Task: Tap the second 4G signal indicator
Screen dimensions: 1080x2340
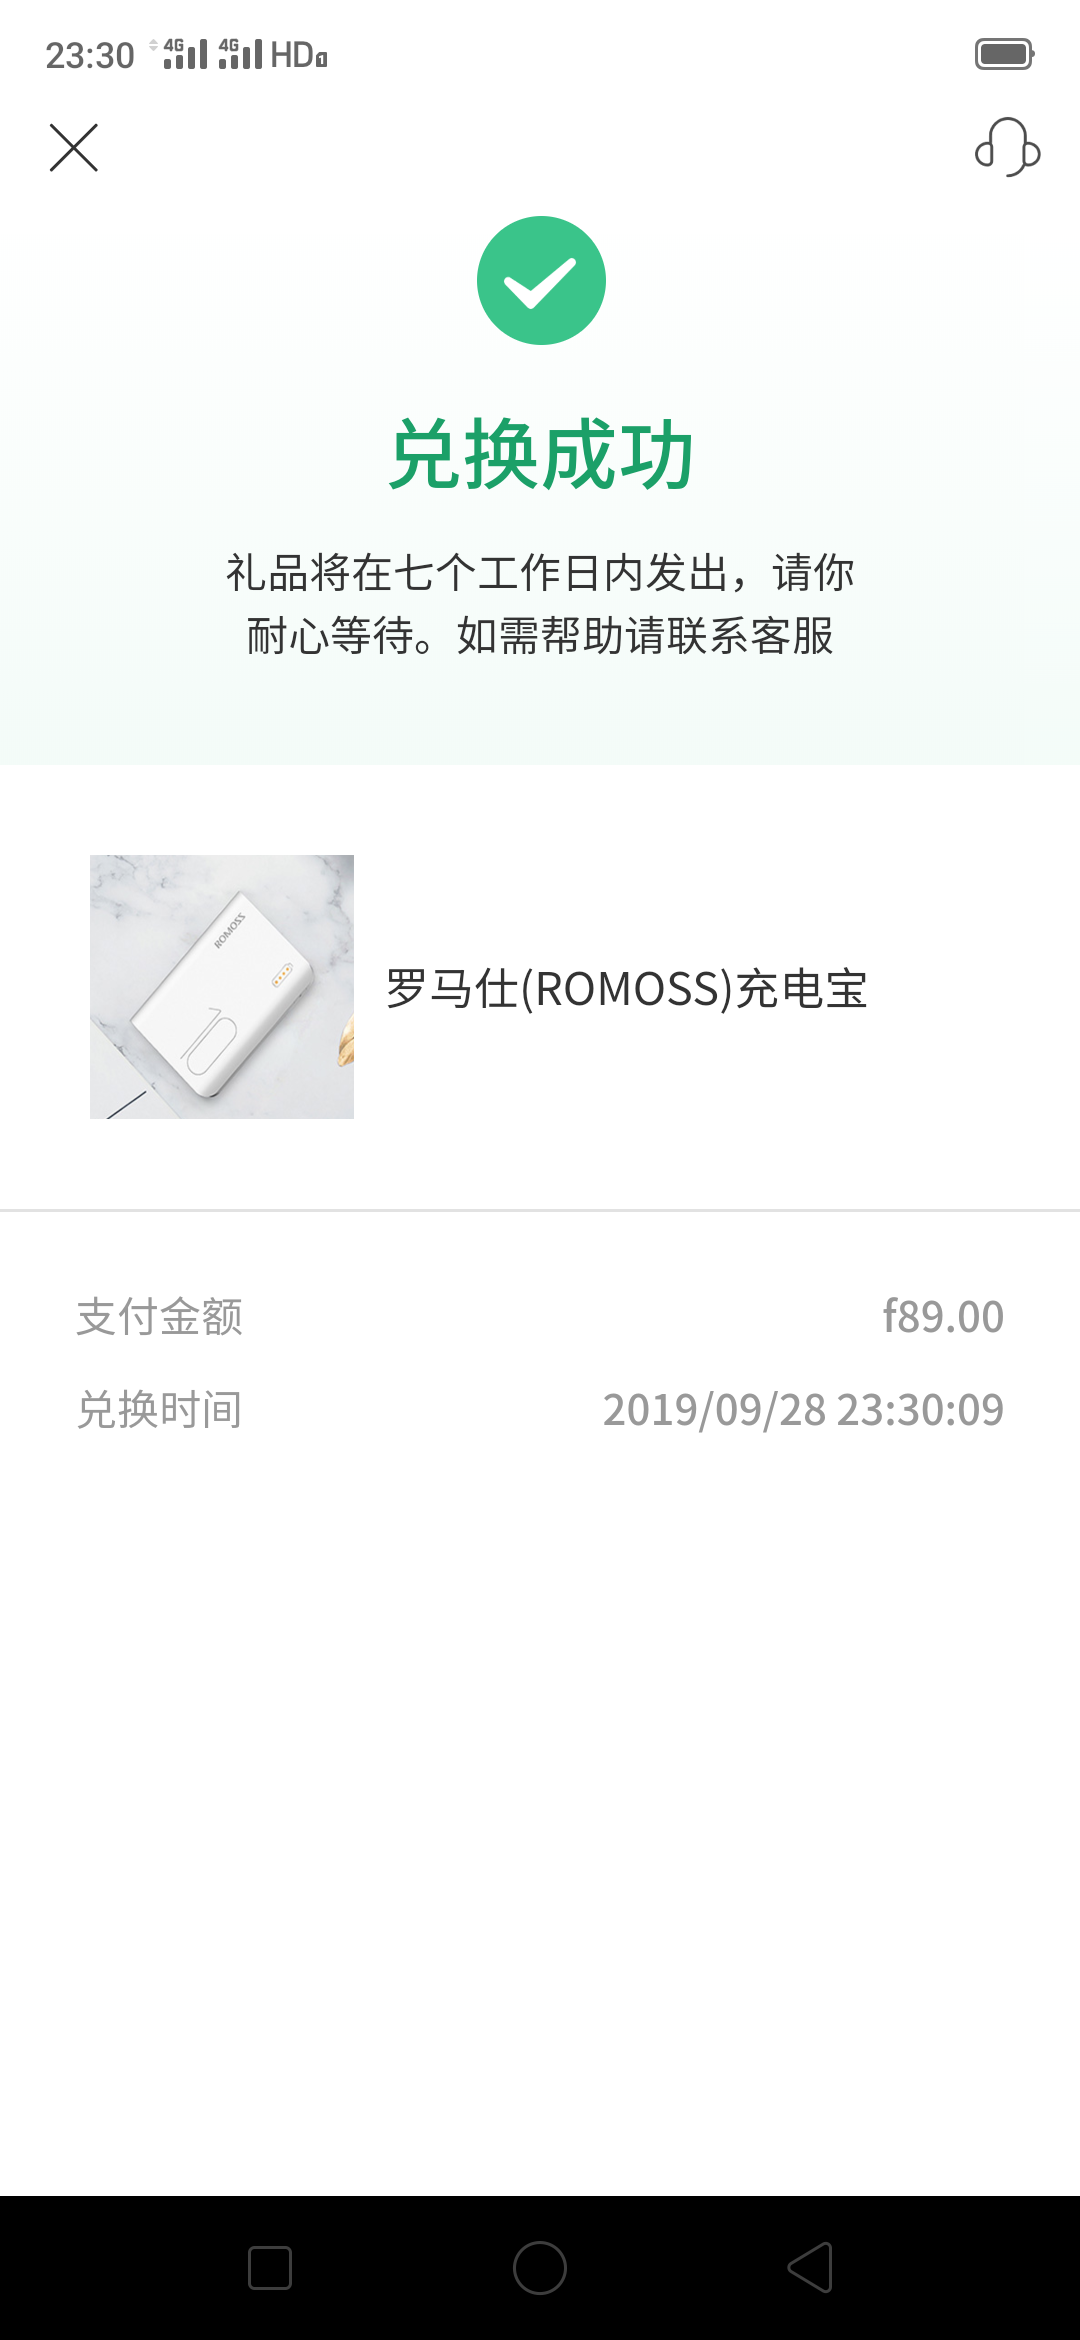Action: (240, 54)
